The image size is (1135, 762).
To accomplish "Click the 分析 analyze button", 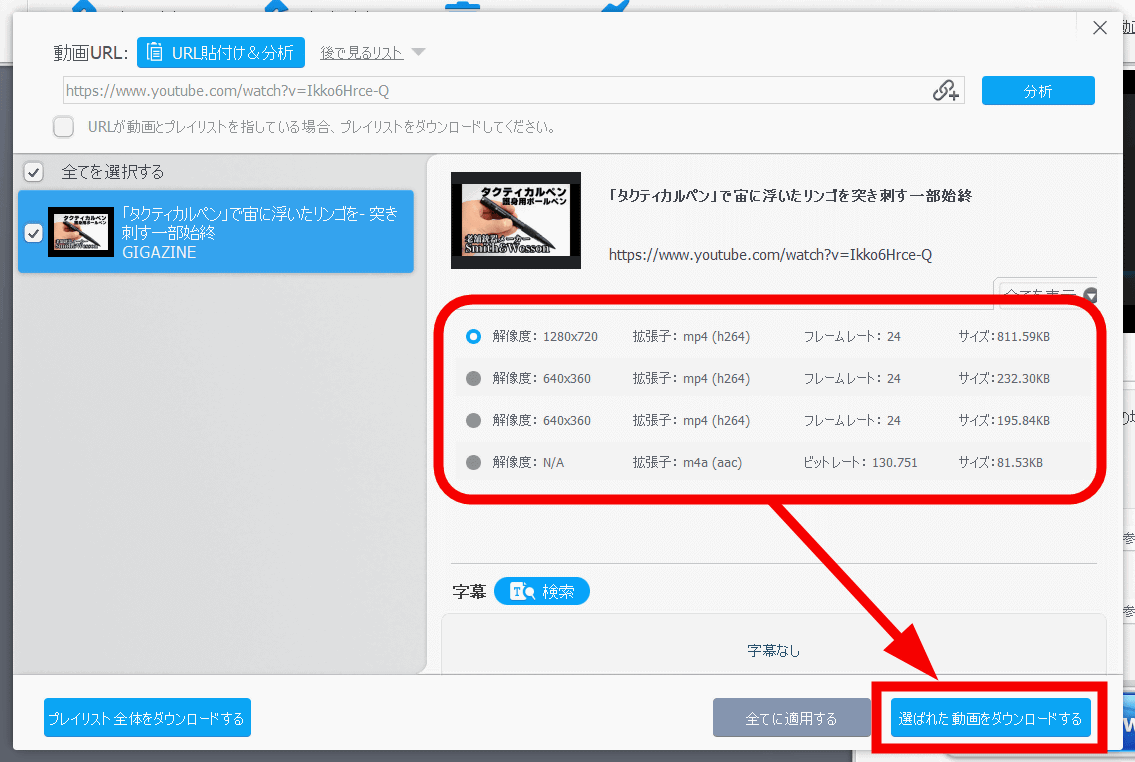I will pyautogui.click(x=1037, y=91).
